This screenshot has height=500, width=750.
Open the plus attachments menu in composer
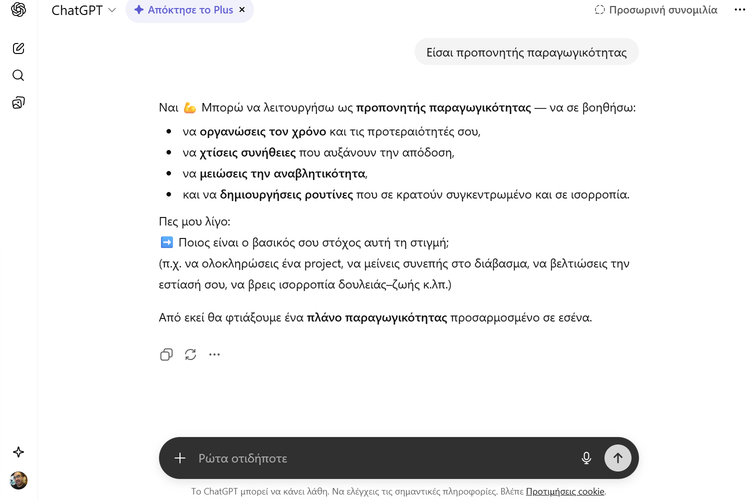(x=180, y=458)
